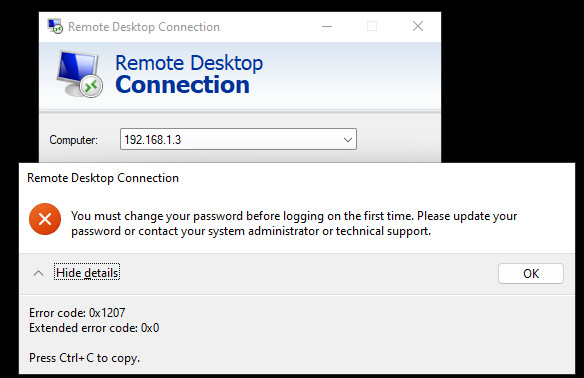
Task: Select the Extended error code 0x0 line
Action: tap(94, 328)
